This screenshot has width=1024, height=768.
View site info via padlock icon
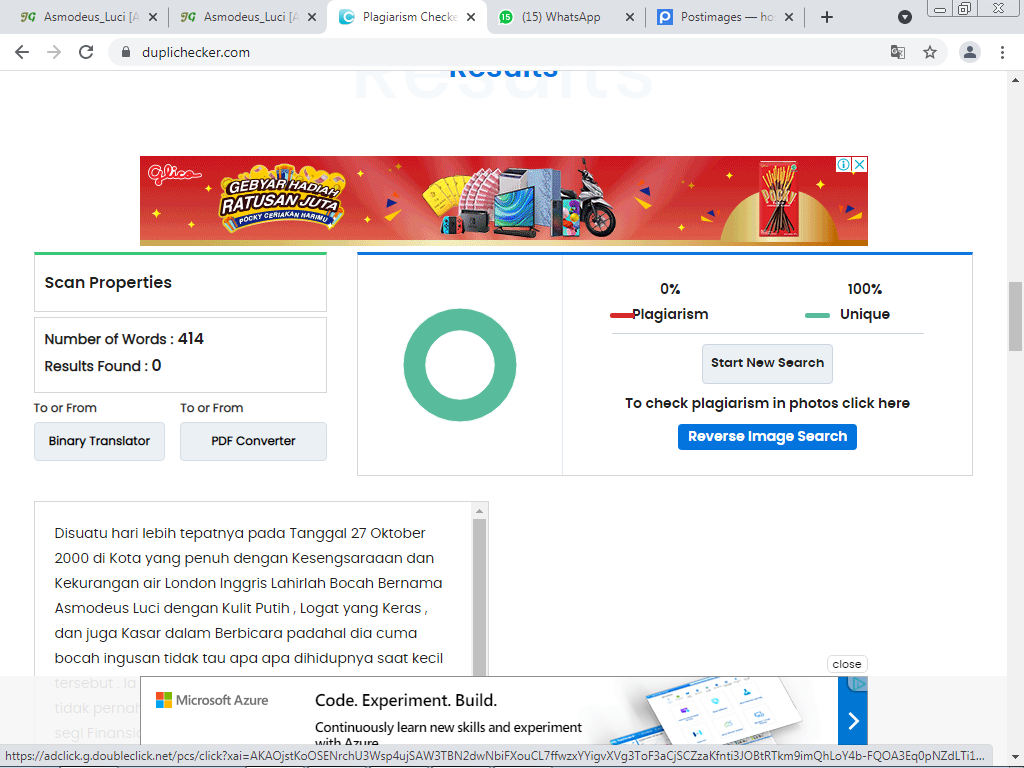126,52
